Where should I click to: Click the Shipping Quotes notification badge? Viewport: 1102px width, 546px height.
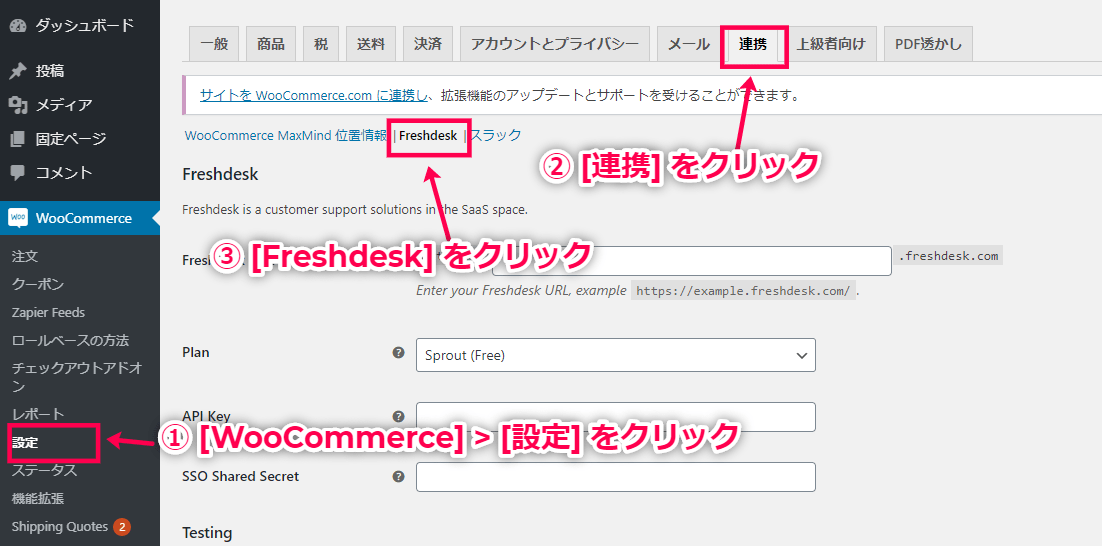(x=122, y=526)
